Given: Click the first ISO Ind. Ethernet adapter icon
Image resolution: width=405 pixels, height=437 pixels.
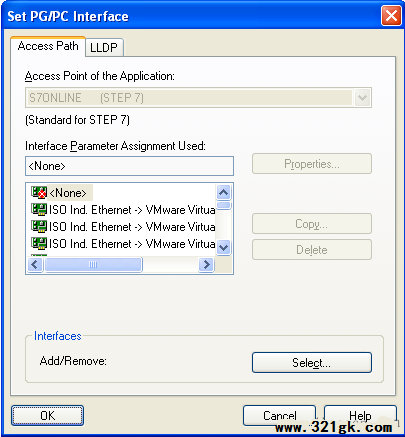Looking at the screenshot, I should pos(39,210).
